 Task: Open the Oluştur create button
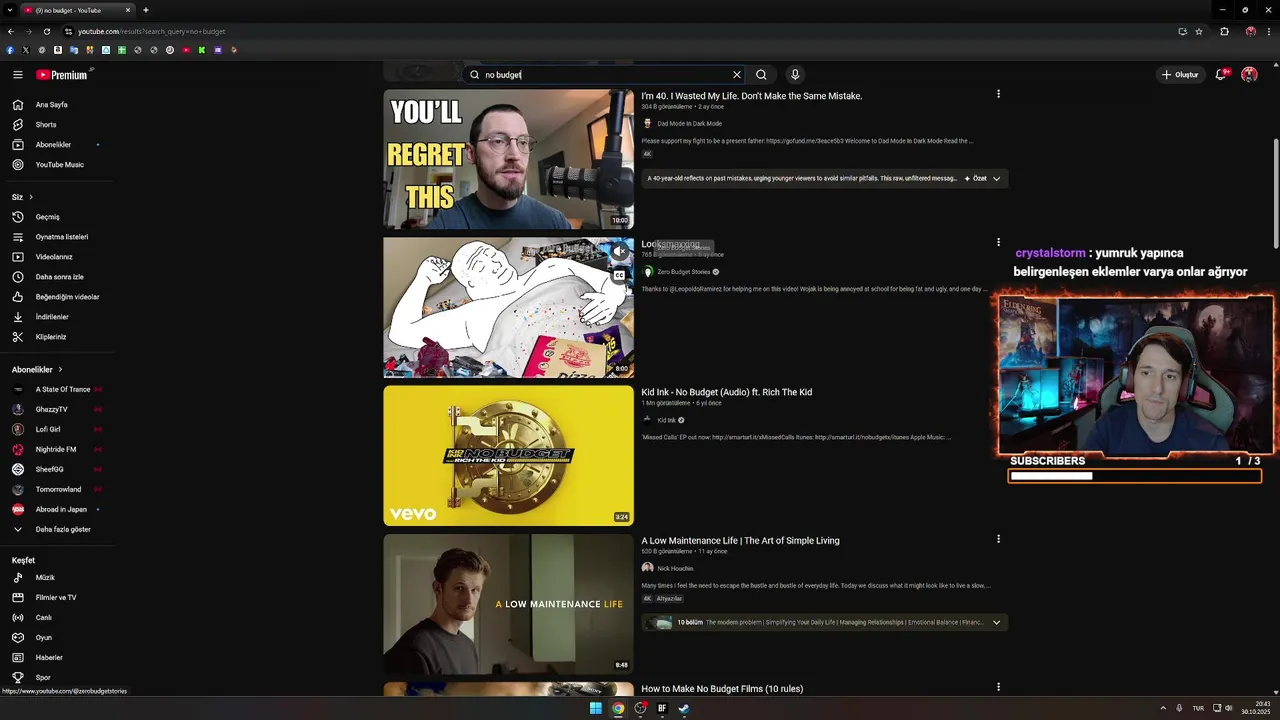click(1180, 75)
